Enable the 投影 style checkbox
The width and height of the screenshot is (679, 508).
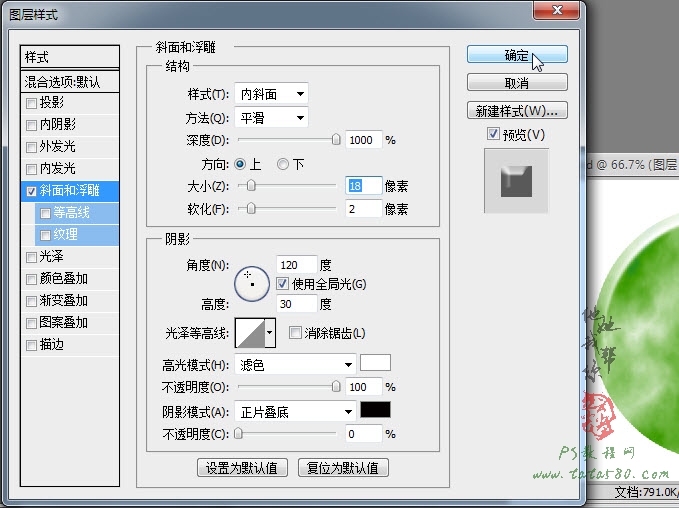coord(31,103)
